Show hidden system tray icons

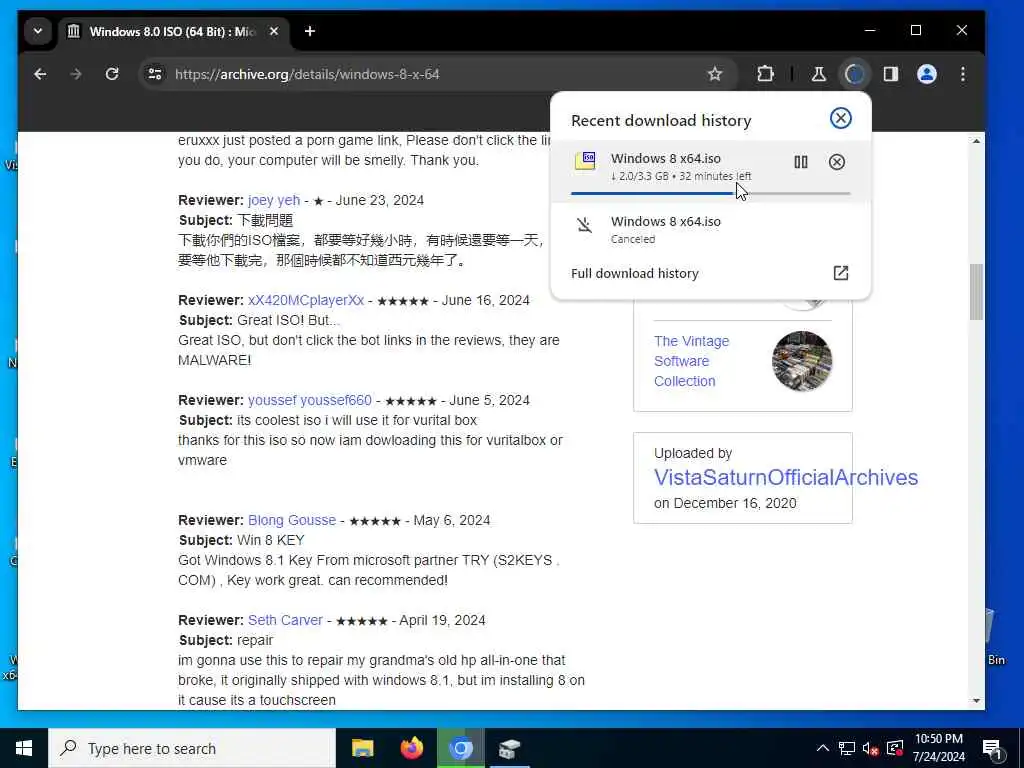(823, 748)
